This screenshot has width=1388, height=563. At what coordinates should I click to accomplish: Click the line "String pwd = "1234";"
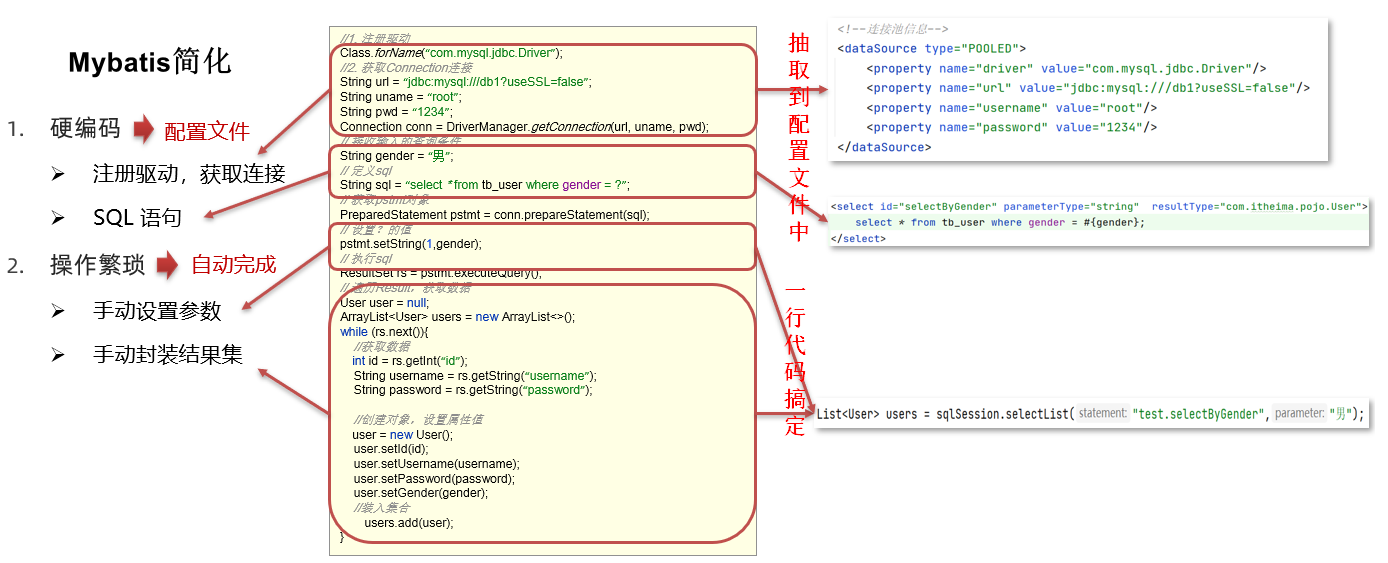[396, 112]
